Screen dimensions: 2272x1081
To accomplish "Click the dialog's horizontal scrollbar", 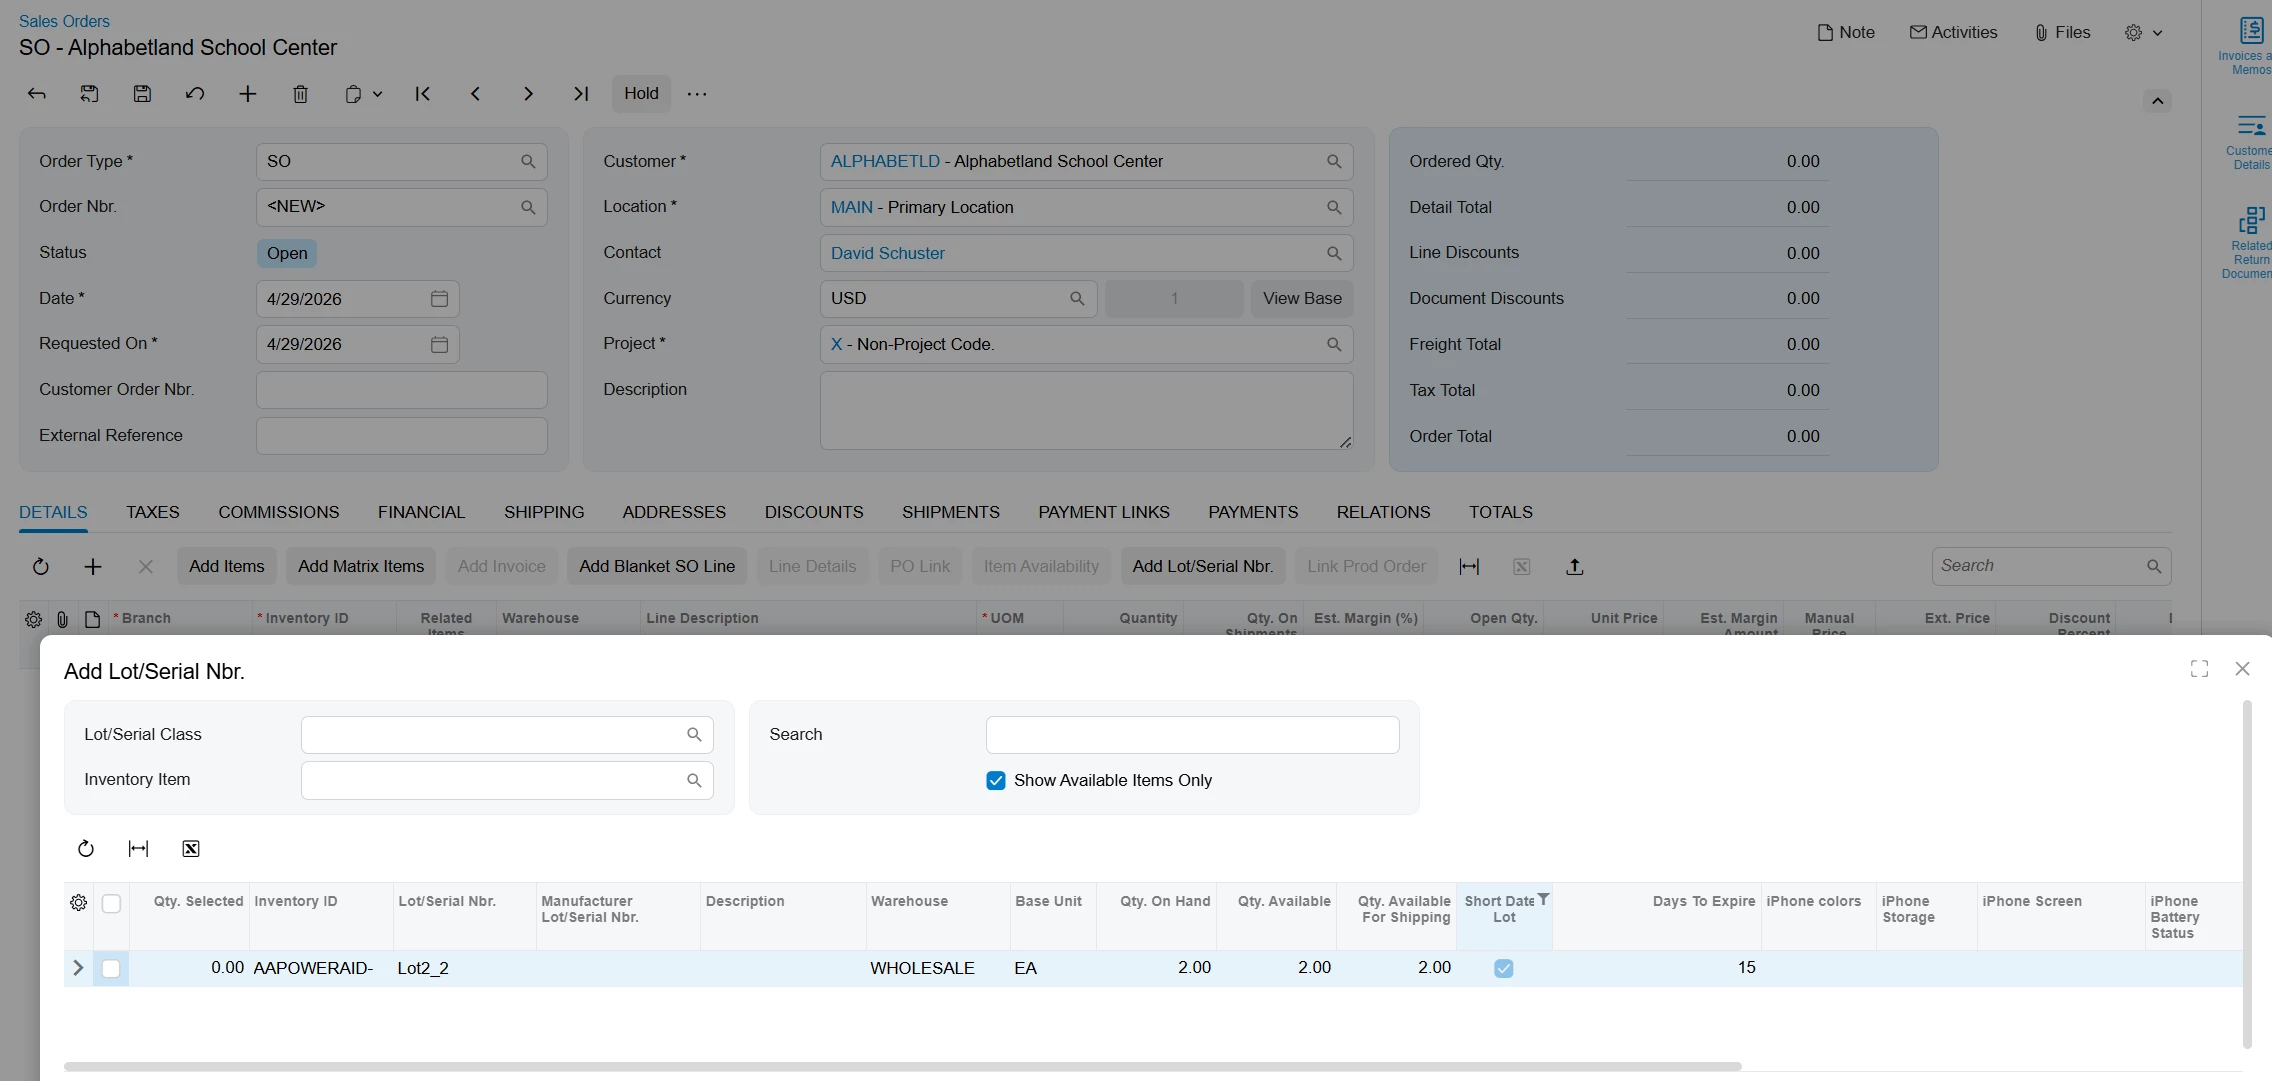I will coord(902,1067).
